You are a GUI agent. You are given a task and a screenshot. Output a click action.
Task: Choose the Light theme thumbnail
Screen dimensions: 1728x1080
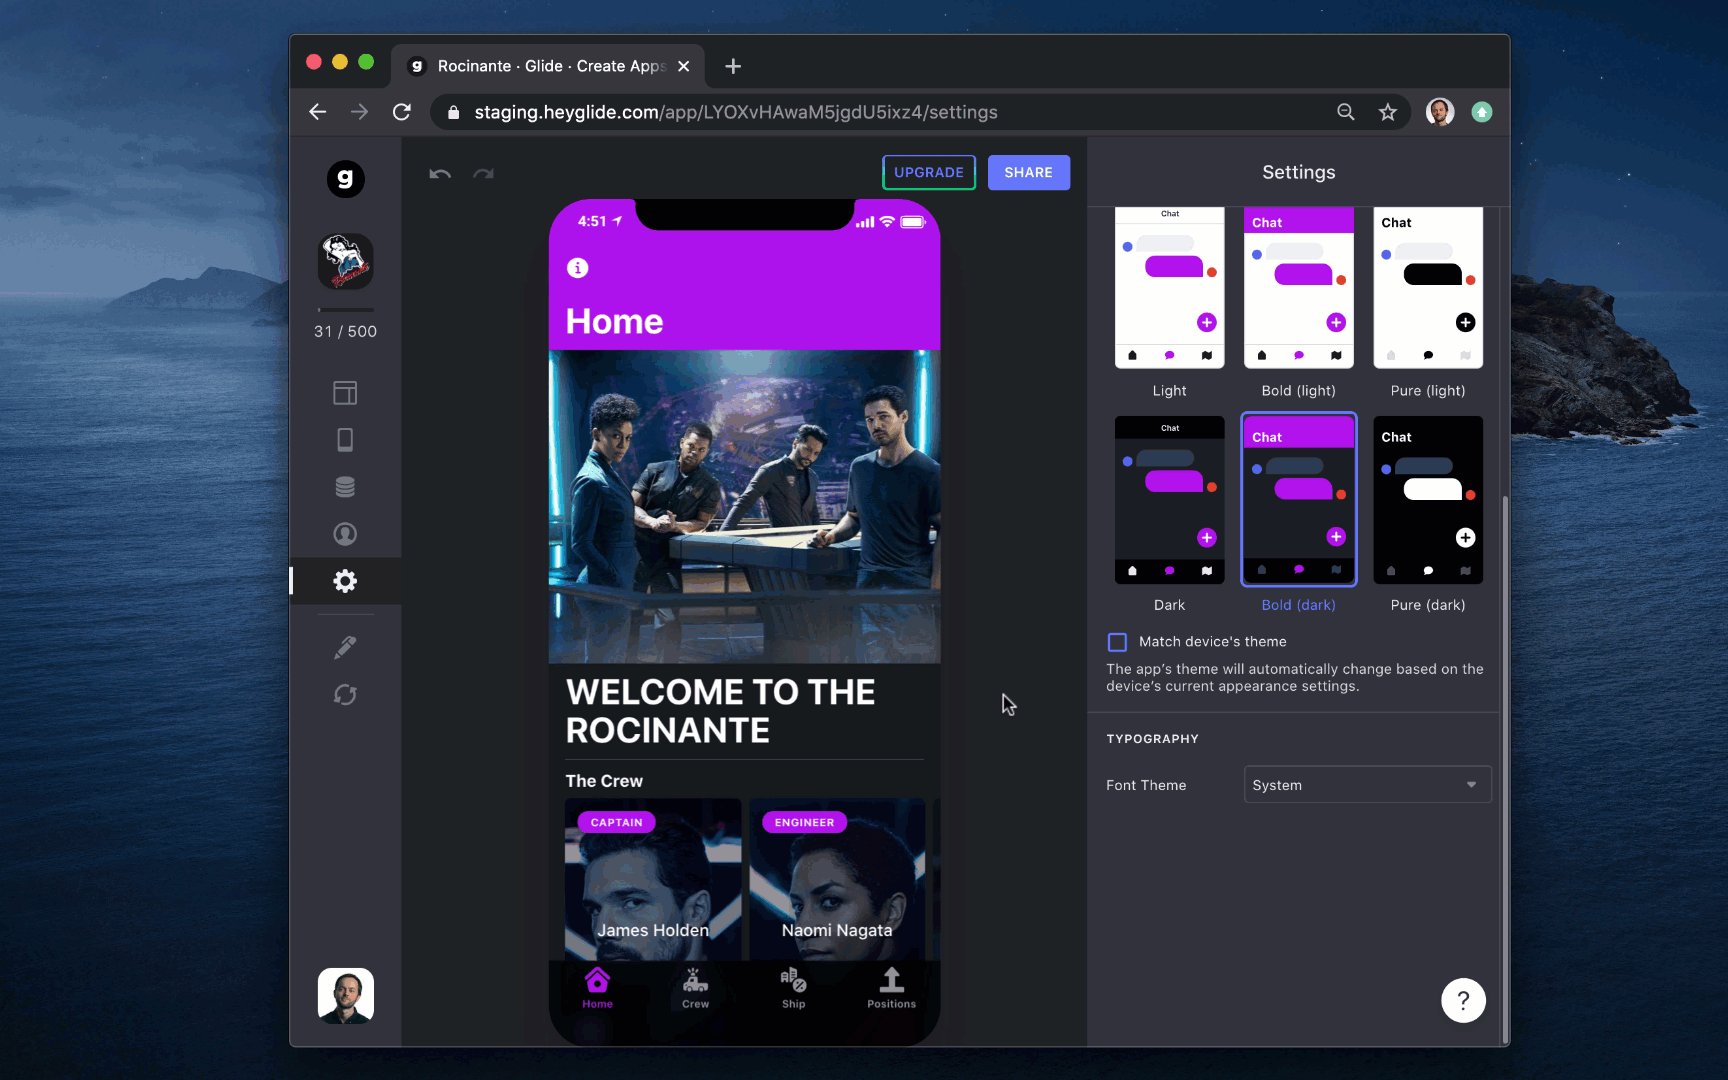click(1169, 288)
